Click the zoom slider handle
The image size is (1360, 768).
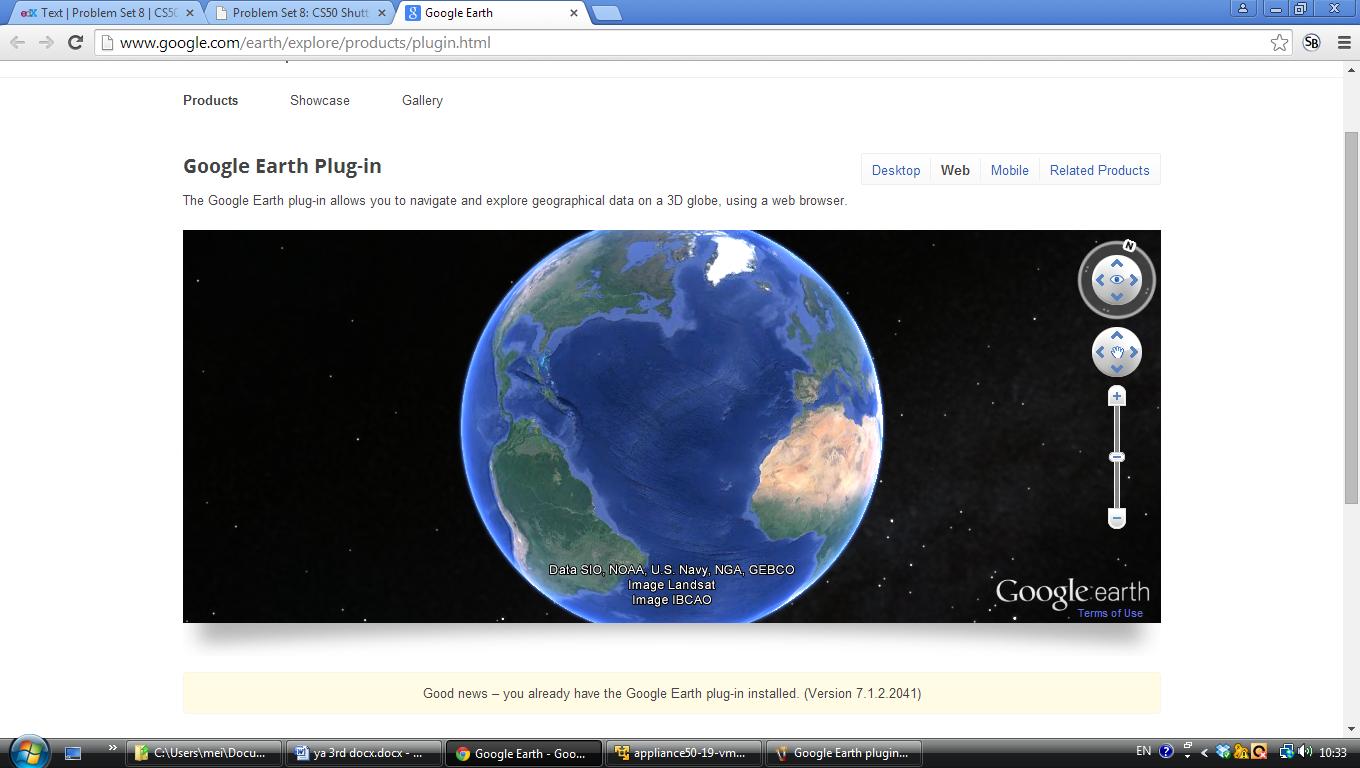pos(1117,457)
